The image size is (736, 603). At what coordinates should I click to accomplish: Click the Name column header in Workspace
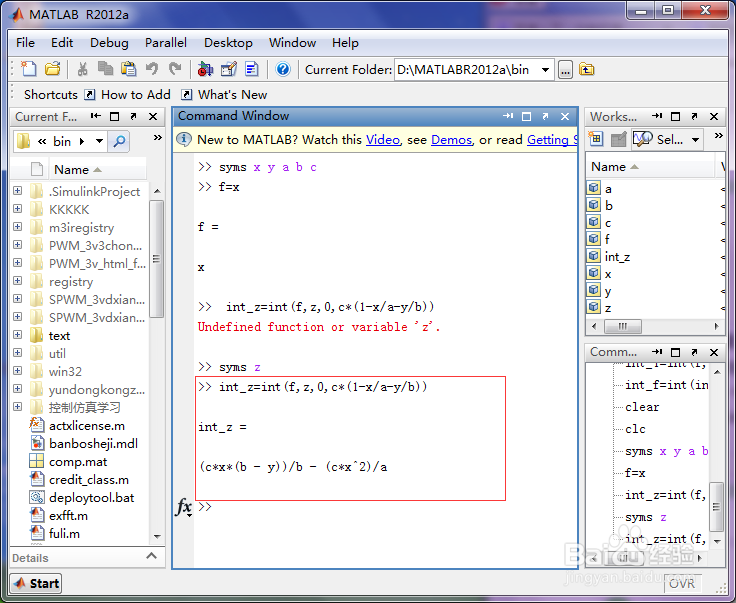[650, 167]
